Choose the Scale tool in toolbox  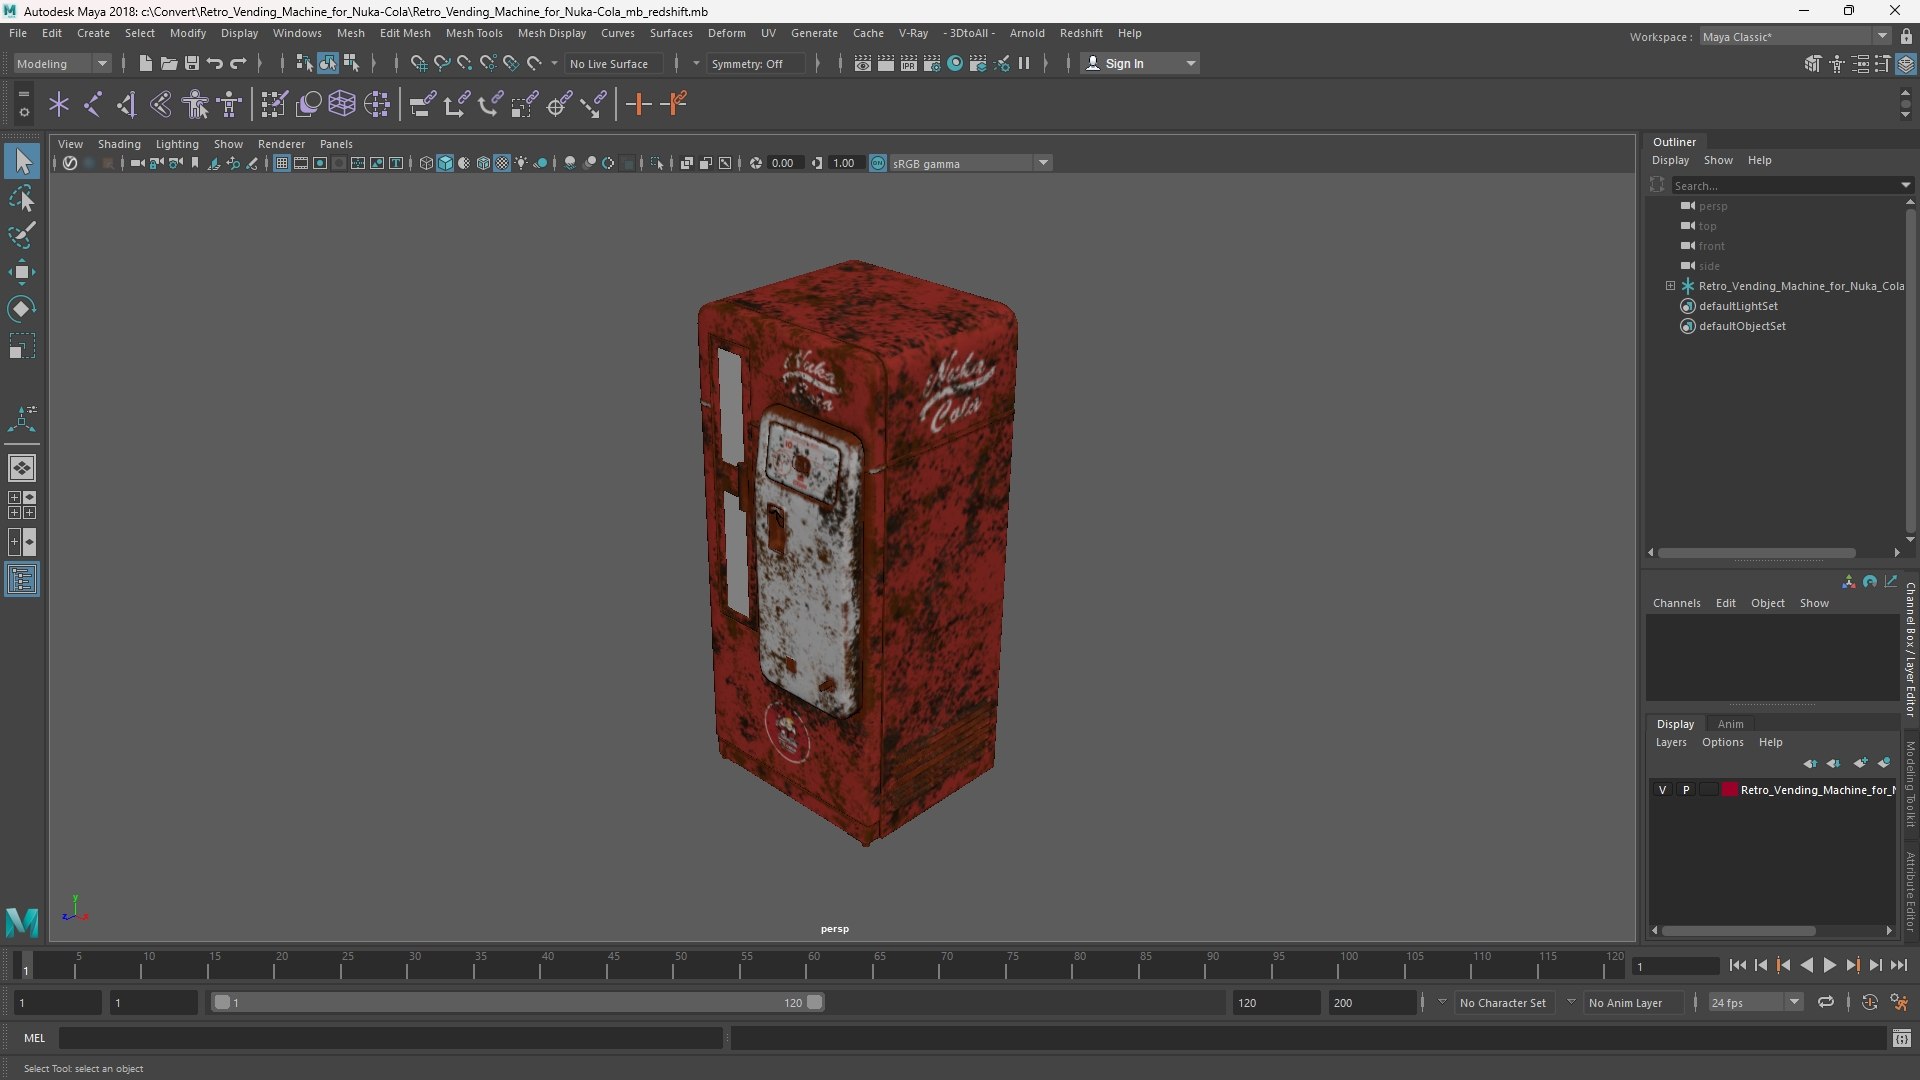pos(22,346)
